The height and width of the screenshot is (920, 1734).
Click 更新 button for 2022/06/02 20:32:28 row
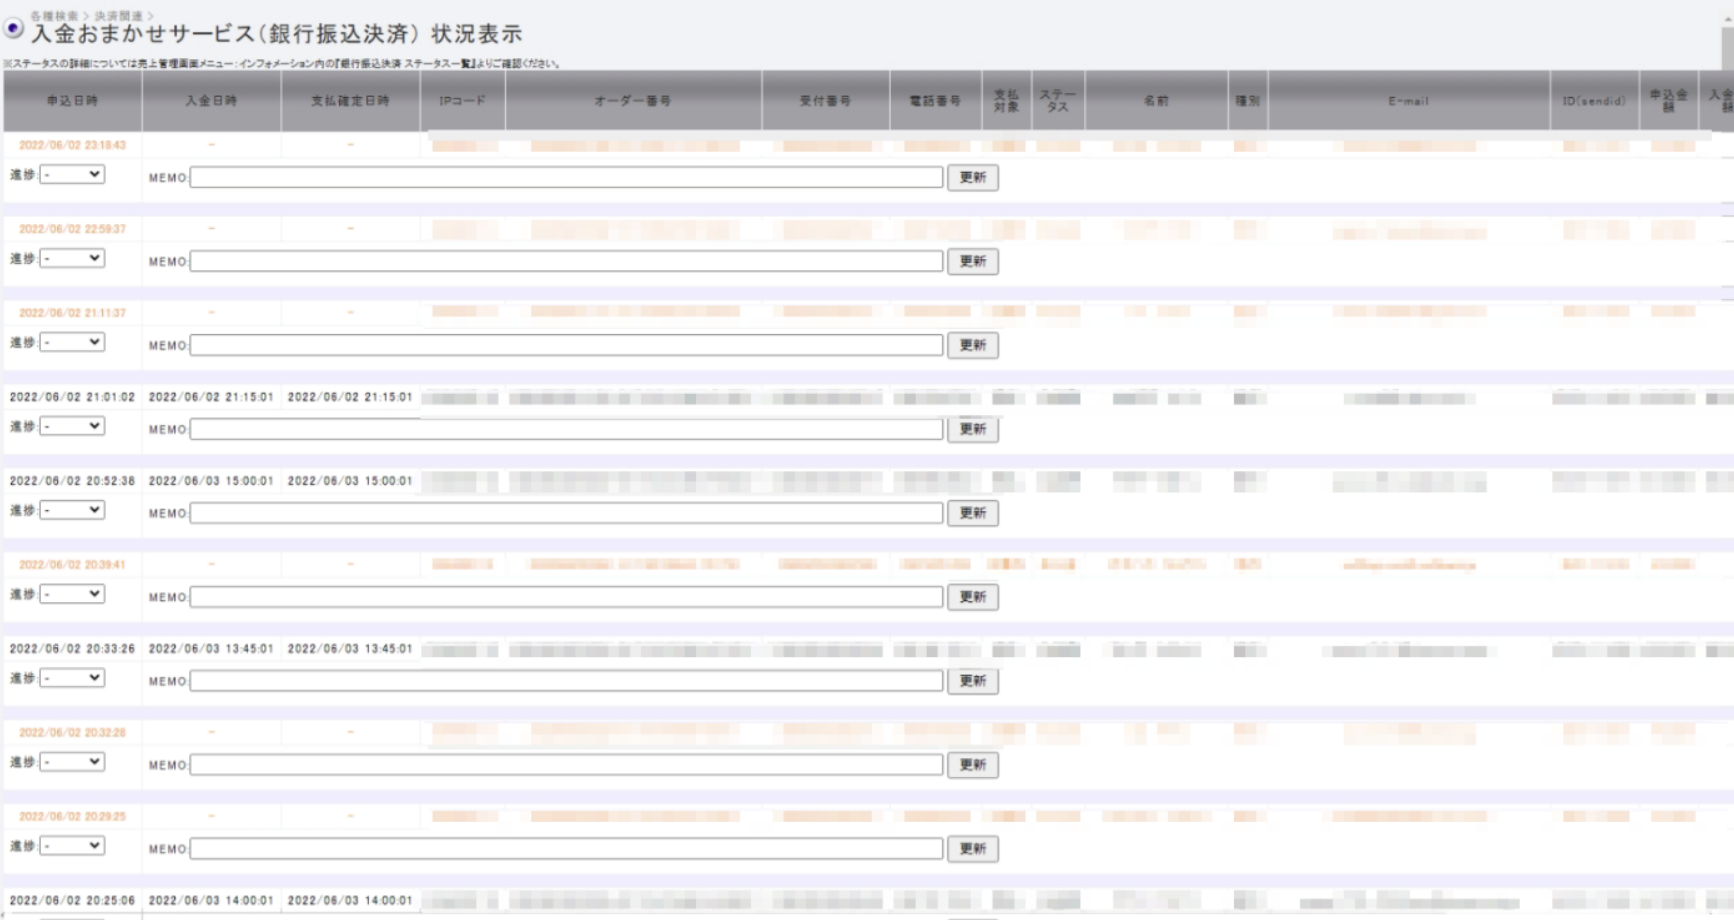(x=973, y=765)
